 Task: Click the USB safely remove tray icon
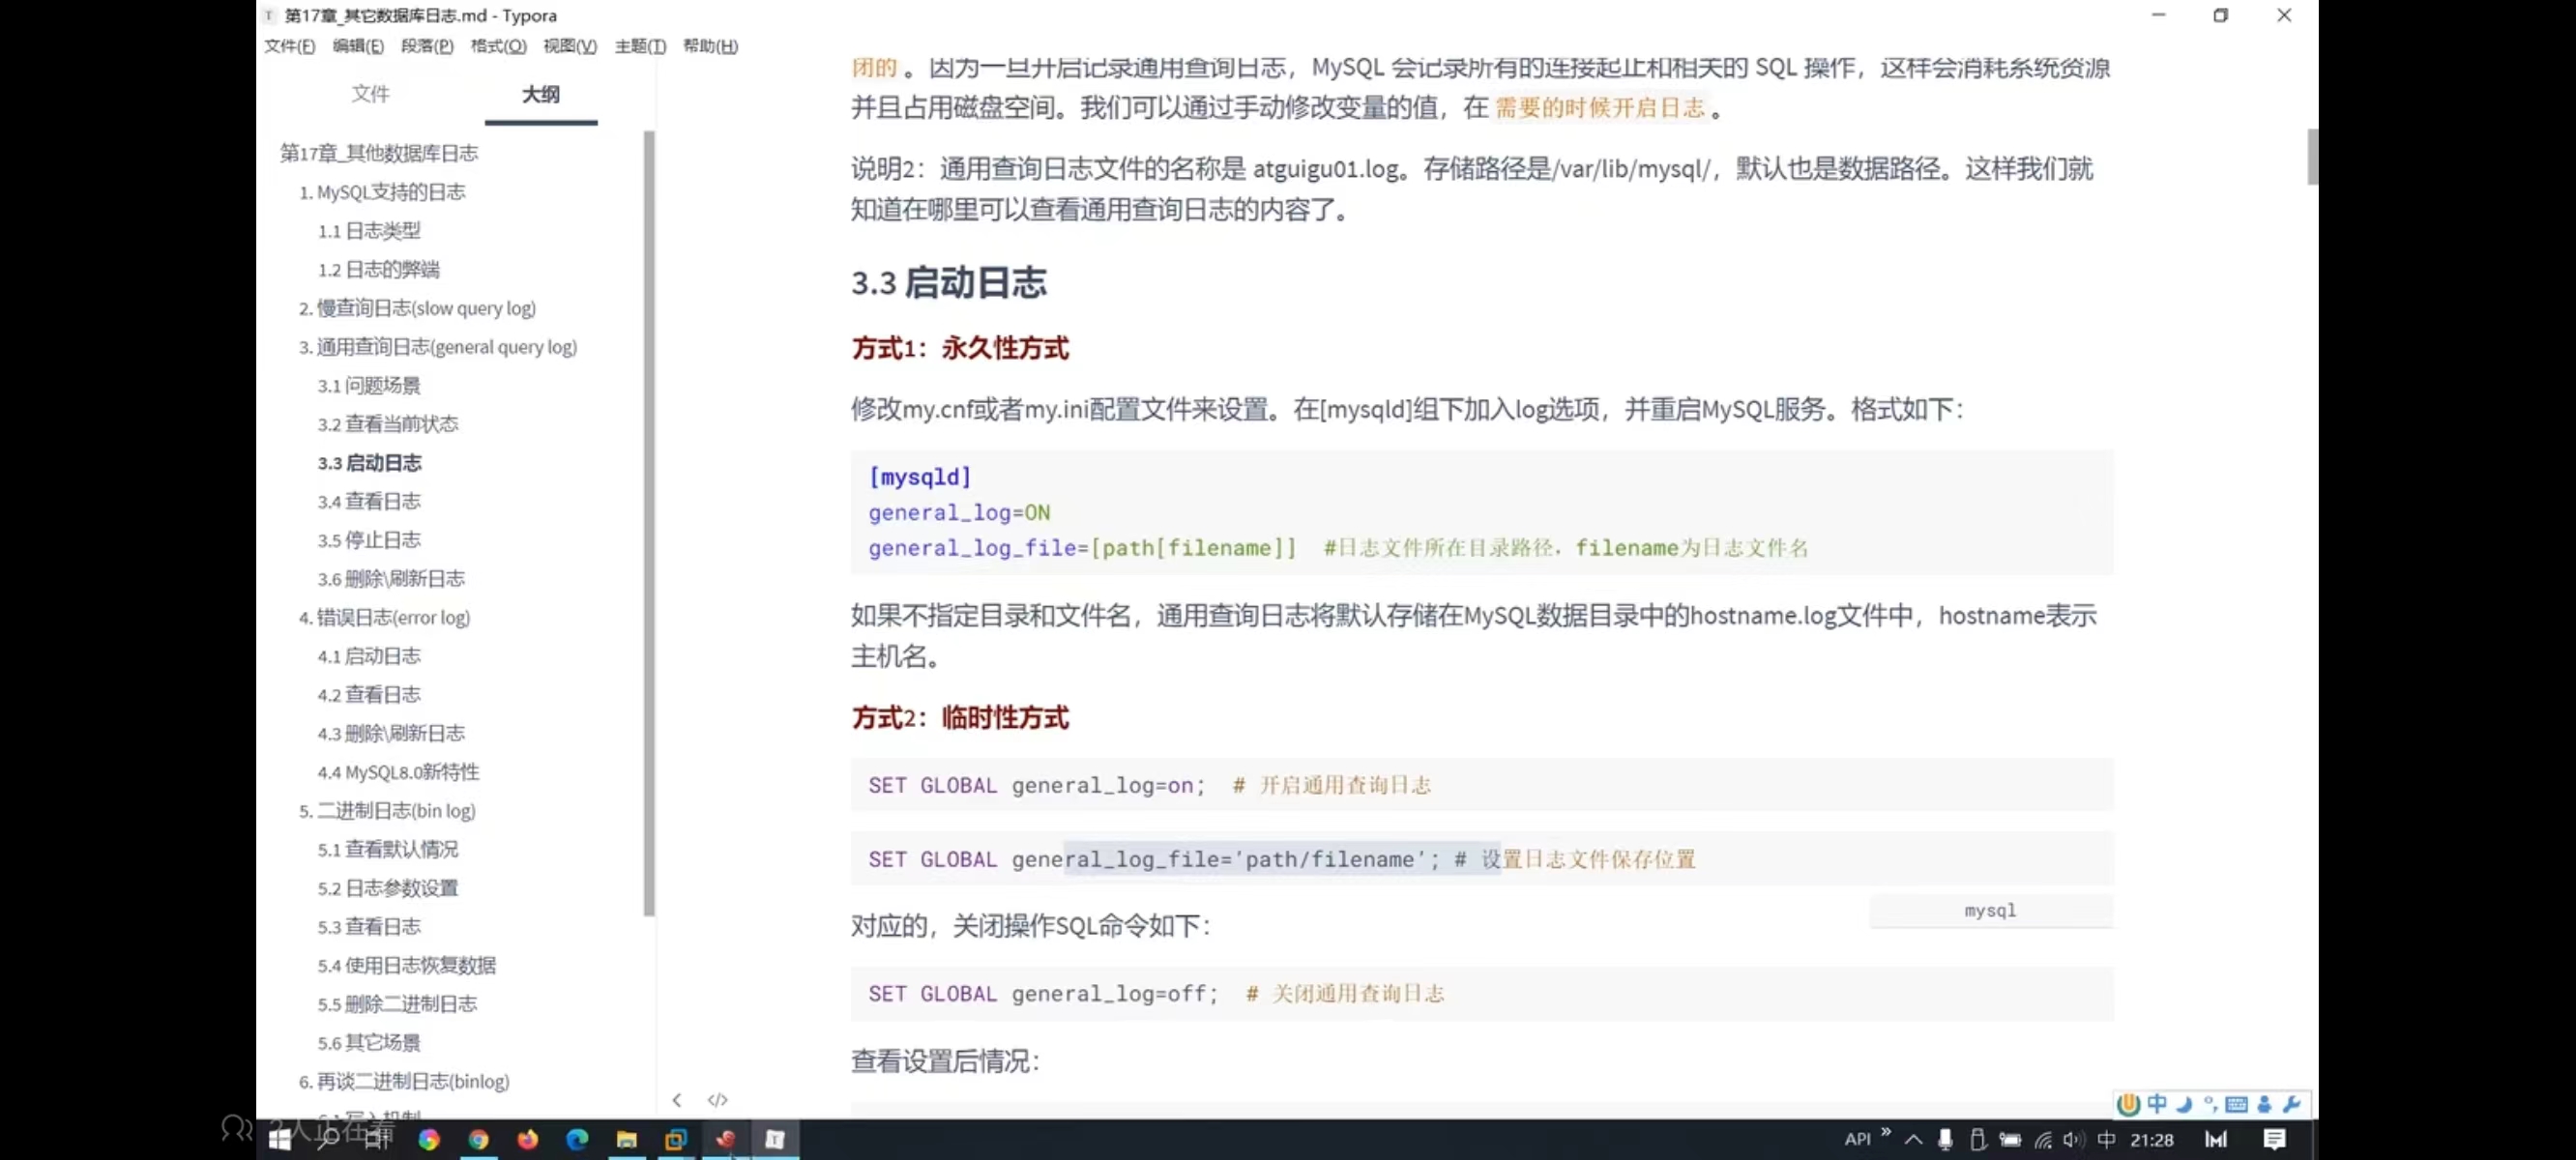[x=1977, y=1140]
